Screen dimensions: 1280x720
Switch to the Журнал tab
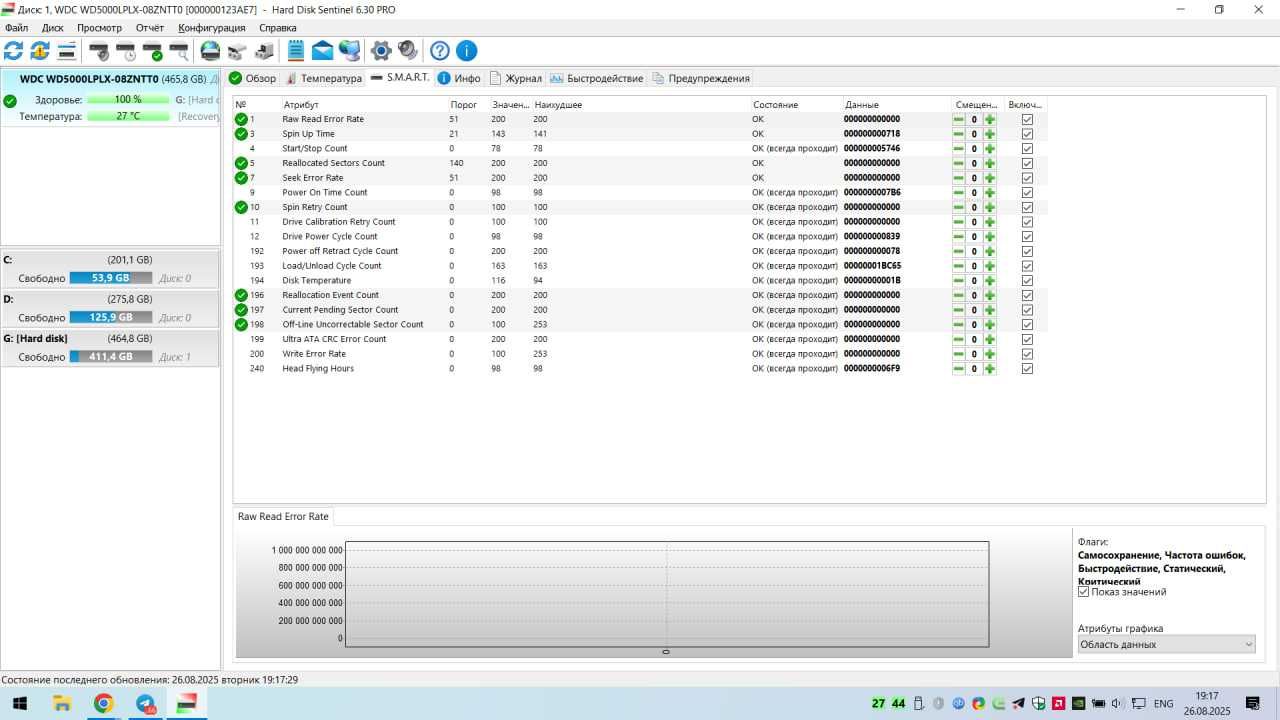click(x=515, y=78)
